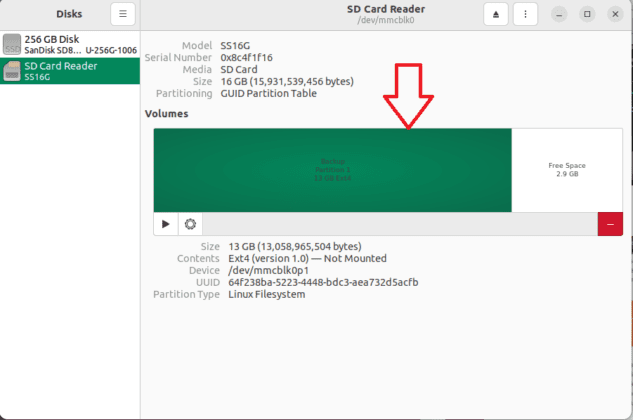Viewport: 633px width, 420px height.
Task: Open the Disks application hamburger menu
Action: [122, 14]
